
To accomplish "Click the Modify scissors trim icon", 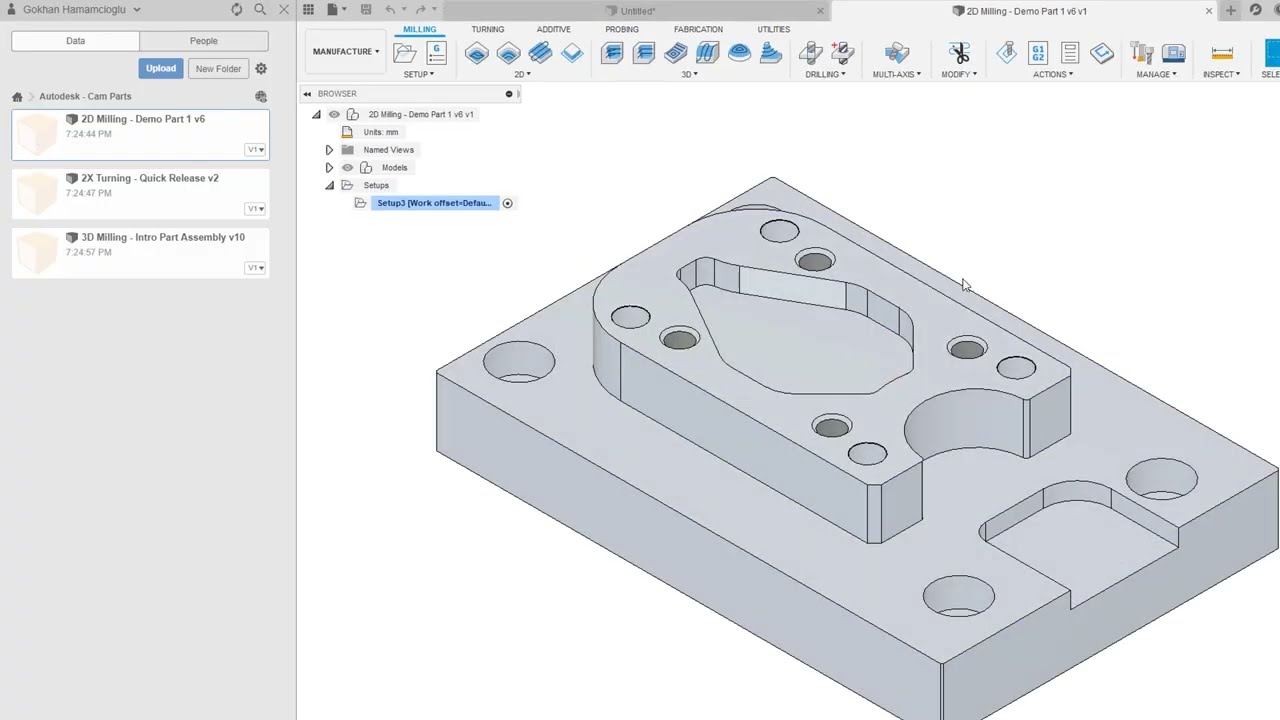I will click(959, 53).
